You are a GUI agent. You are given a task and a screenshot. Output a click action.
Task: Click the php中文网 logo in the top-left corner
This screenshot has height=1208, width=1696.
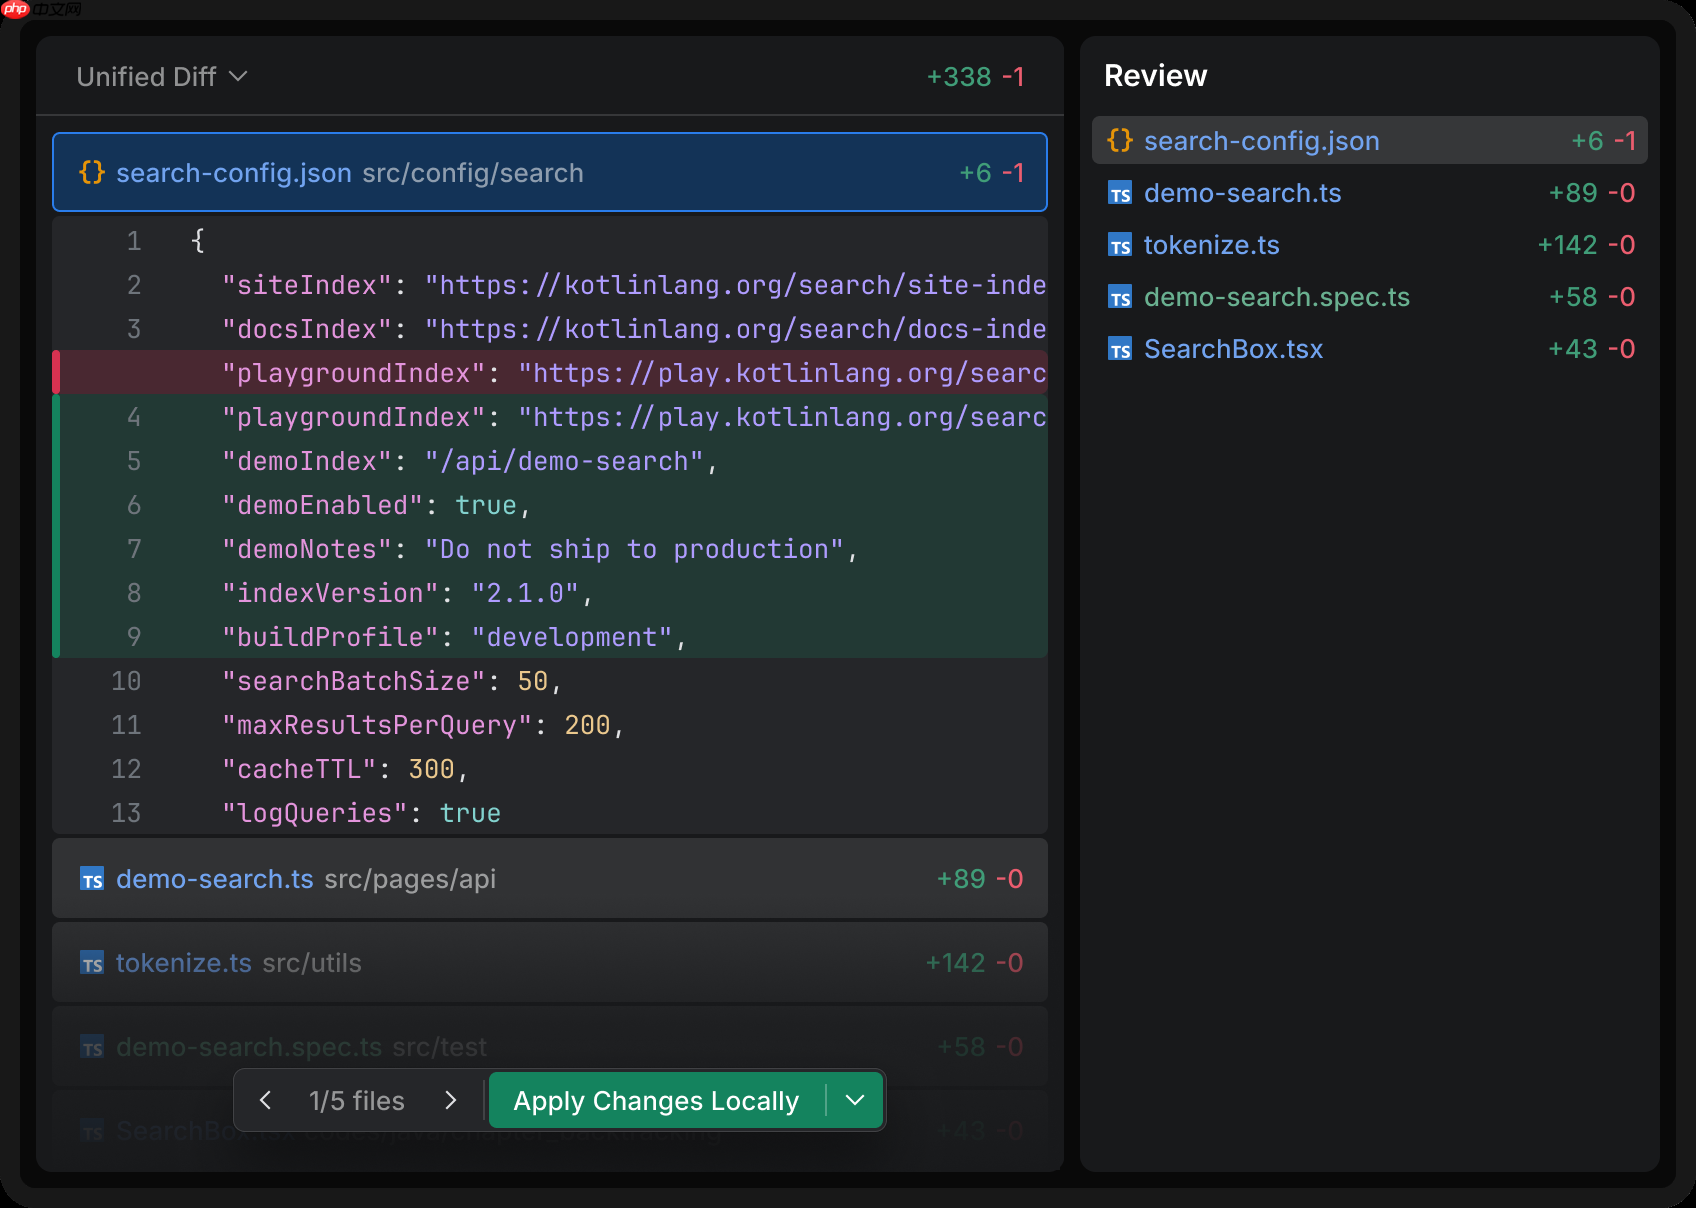coord(40,11)
